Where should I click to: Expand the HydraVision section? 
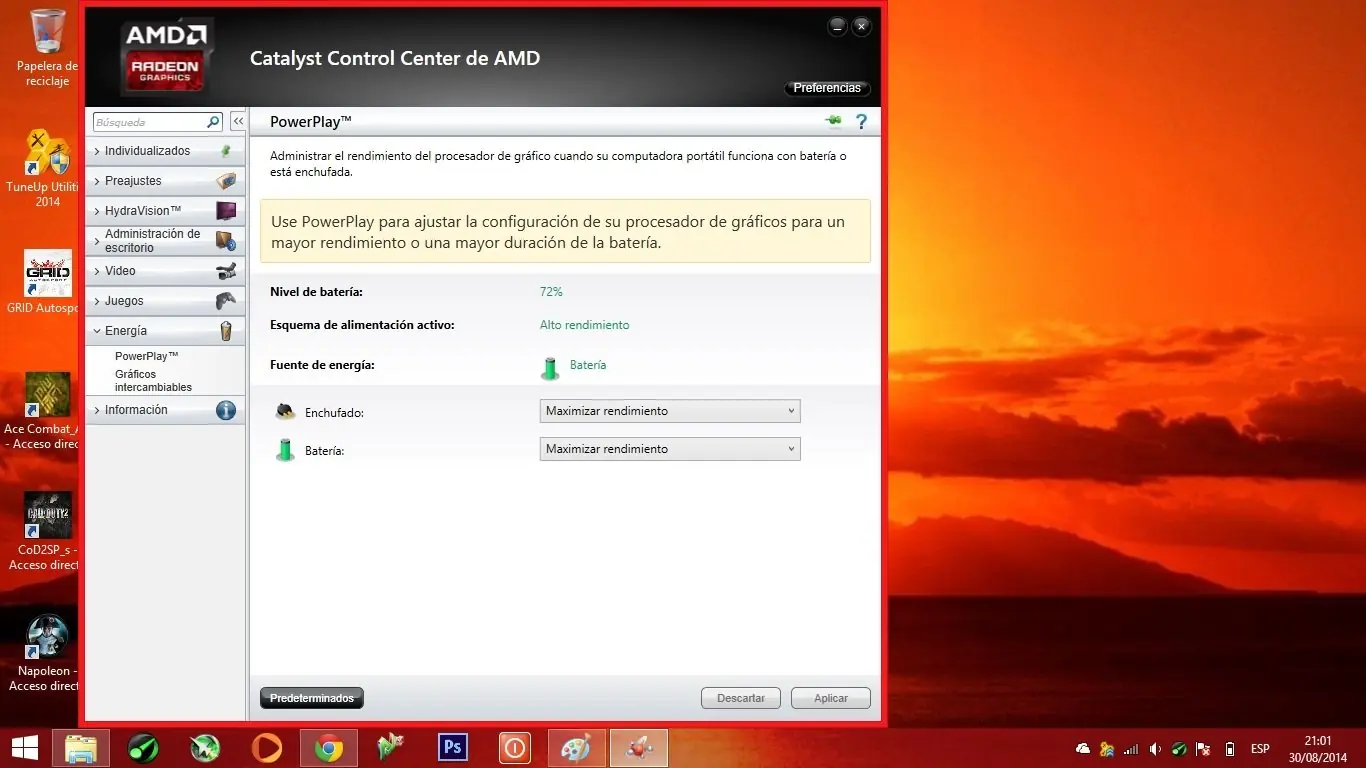pyautogui.click(x=165, y=211)
